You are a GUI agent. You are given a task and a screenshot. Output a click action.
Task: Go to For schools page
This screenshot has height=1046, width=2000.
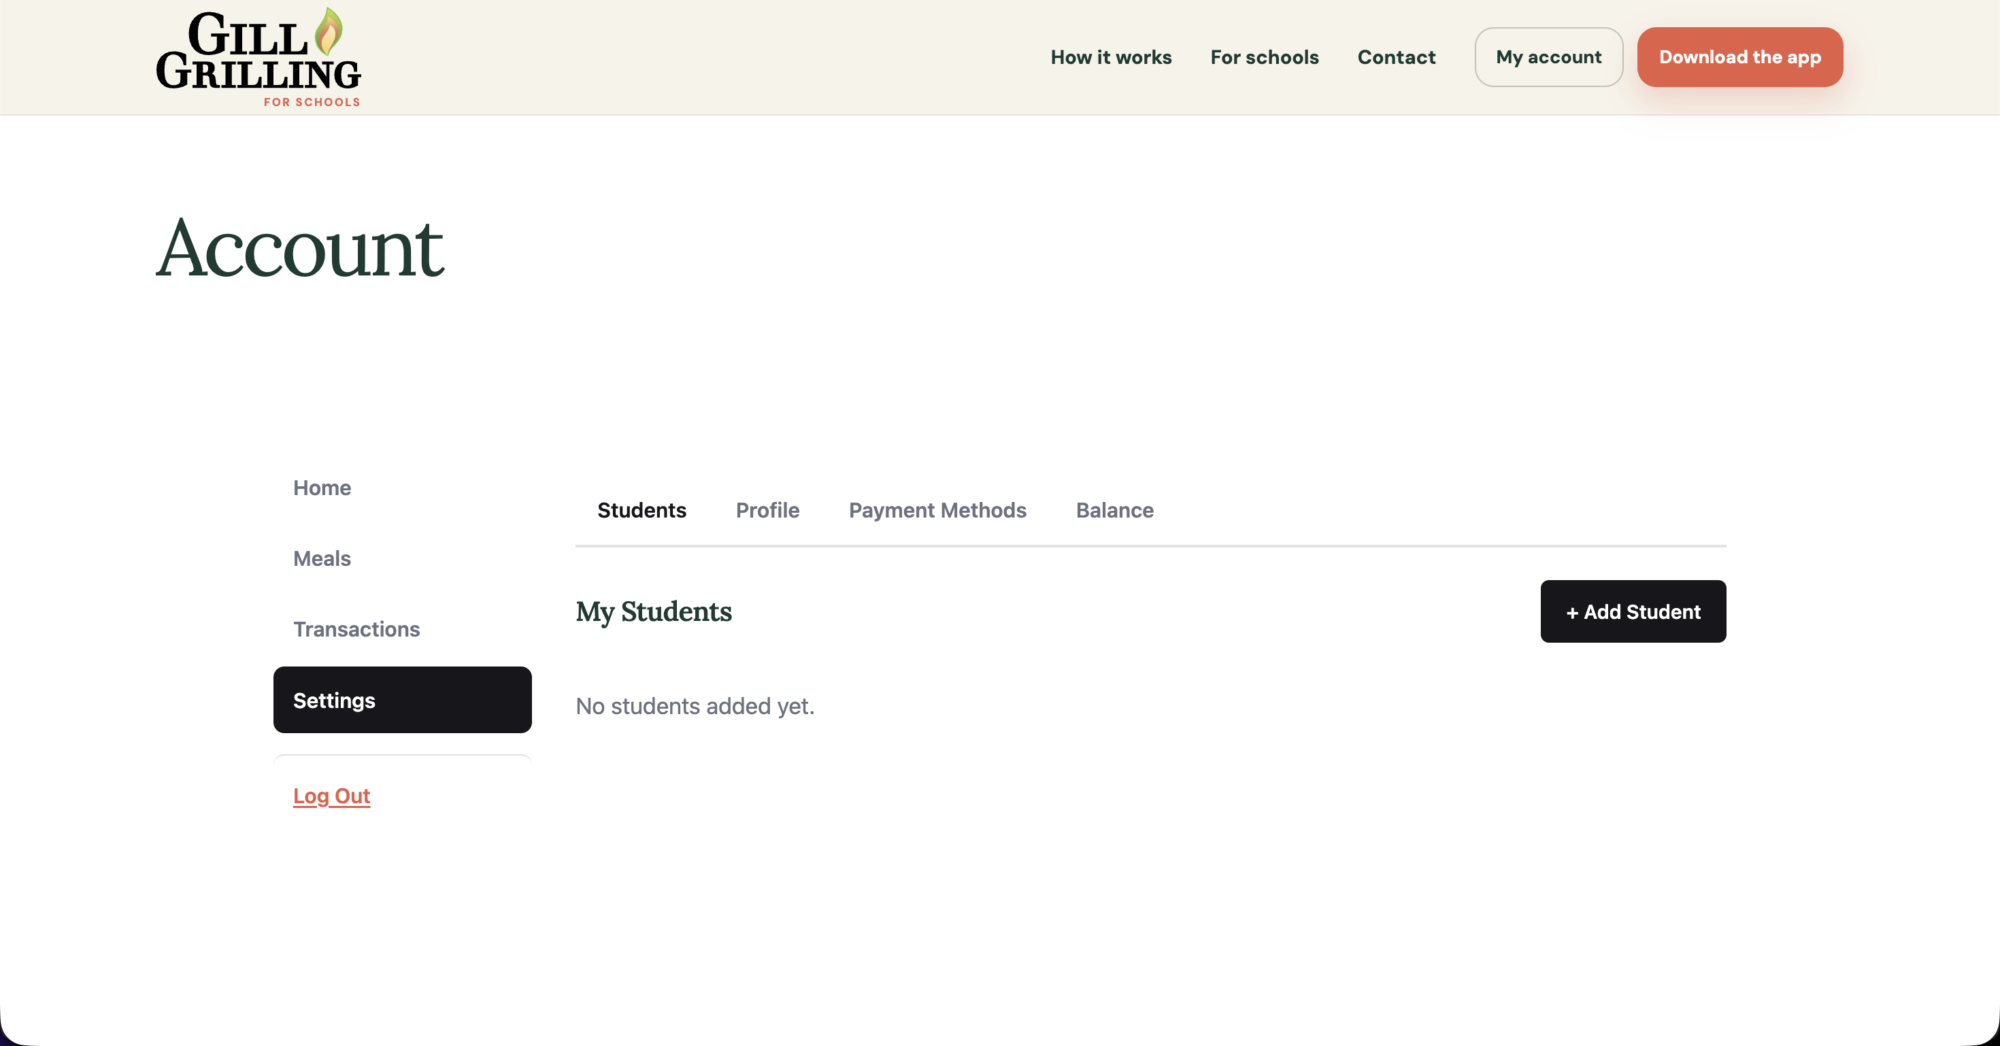tap(1264, 57)
